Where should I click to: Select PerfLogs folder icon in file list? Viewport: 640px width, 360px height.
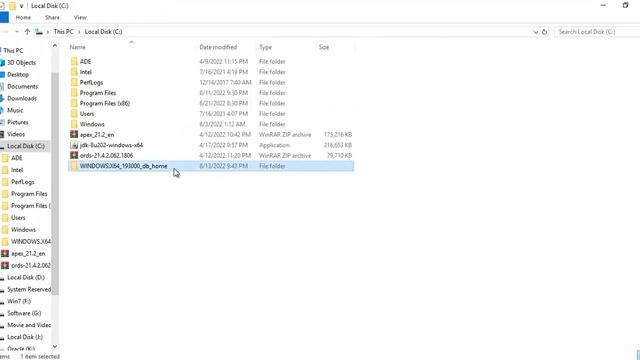click(x=74, y=82)
